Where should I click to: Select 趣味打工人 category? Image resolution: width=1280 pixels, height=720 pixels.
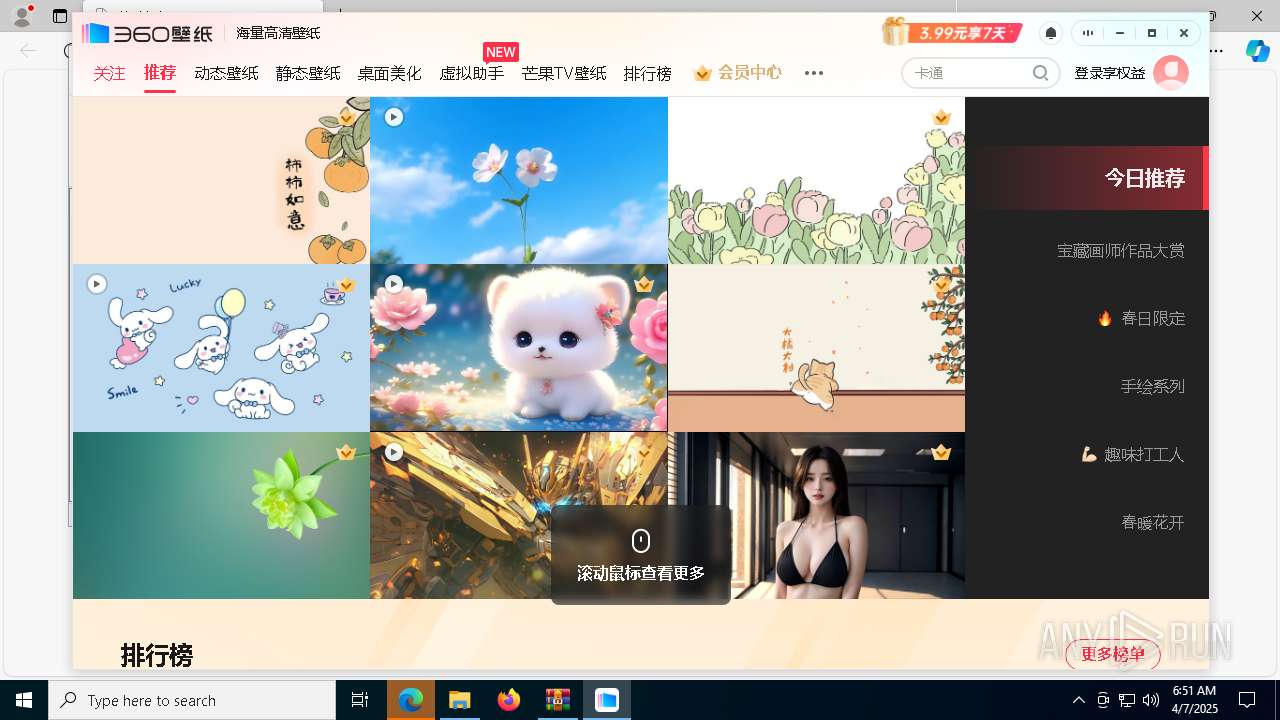click(1133, 454)
